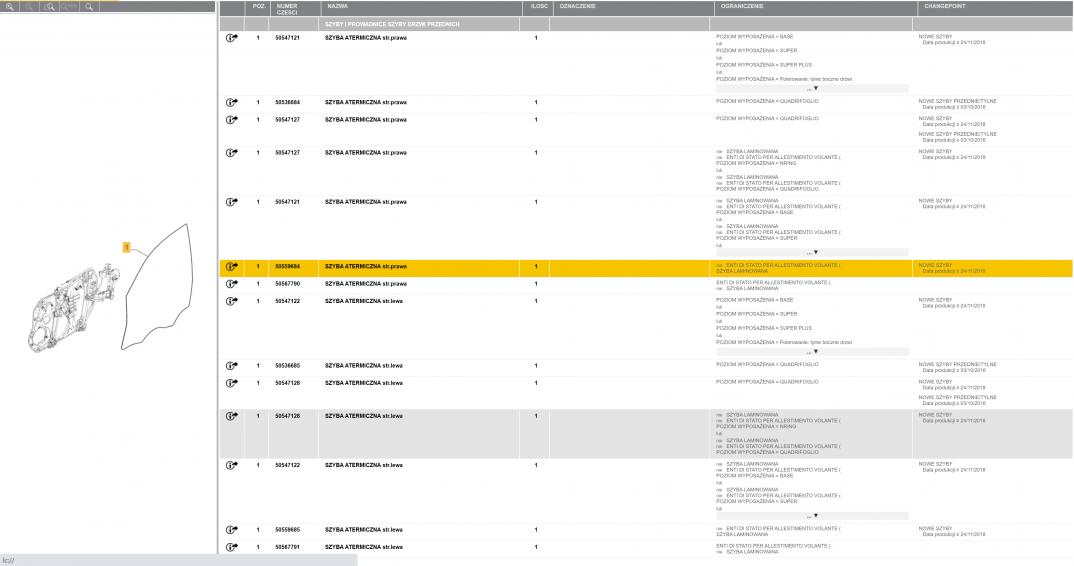The height and width of the screenshot is (566, 1074).
Task: Click the ILOSC column header
Action: (539, 6)
